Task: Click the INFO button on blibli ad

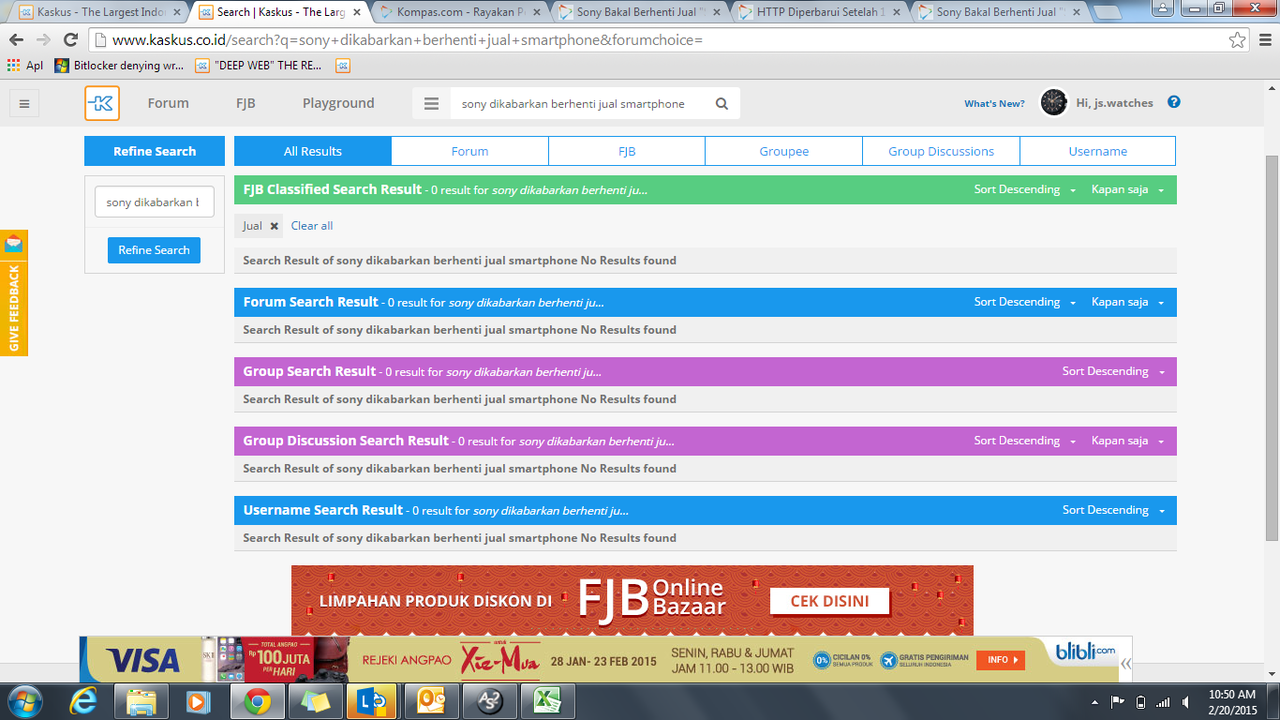Action: (x=1002, y=660)
